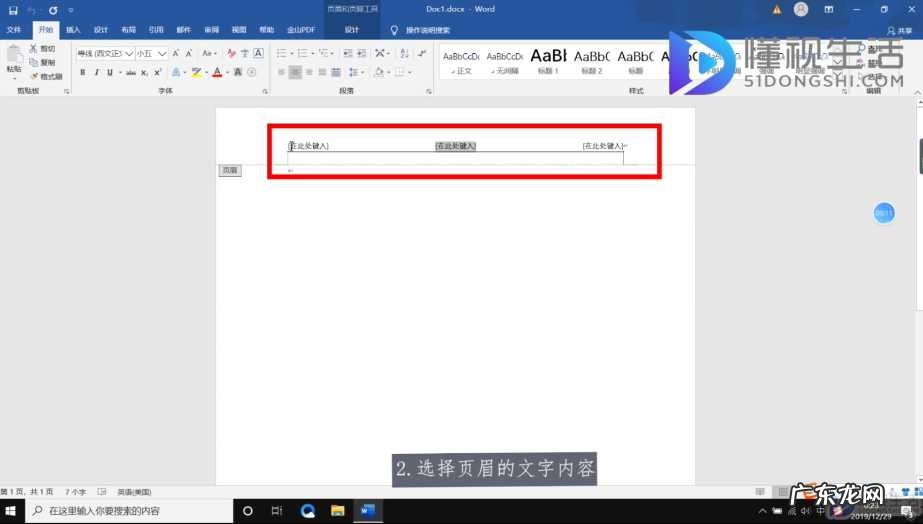Viewport: 923px width, 524px height.
Task: Click the Justify alignment icon
Action: 322,72
